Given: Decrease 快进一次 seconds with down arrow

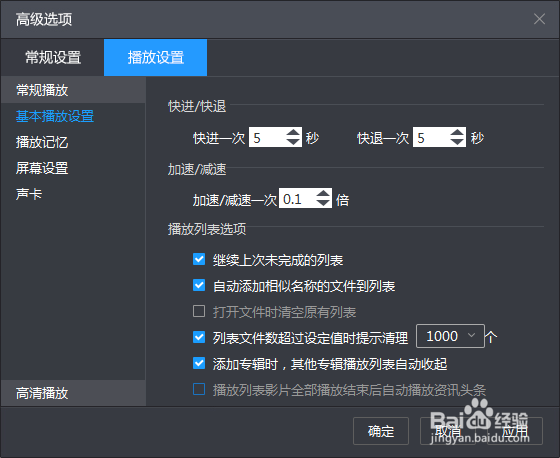Looking at the screenshot, I should [293, 141].
